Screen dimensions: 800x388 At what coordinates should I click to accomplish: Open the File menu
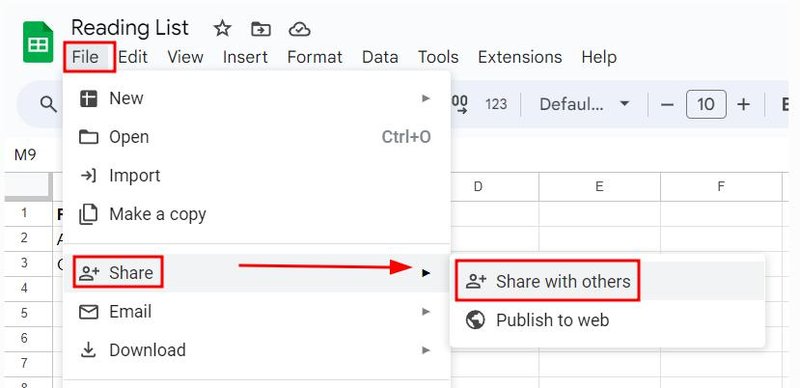pyautogui.click(x=85, y=57)
